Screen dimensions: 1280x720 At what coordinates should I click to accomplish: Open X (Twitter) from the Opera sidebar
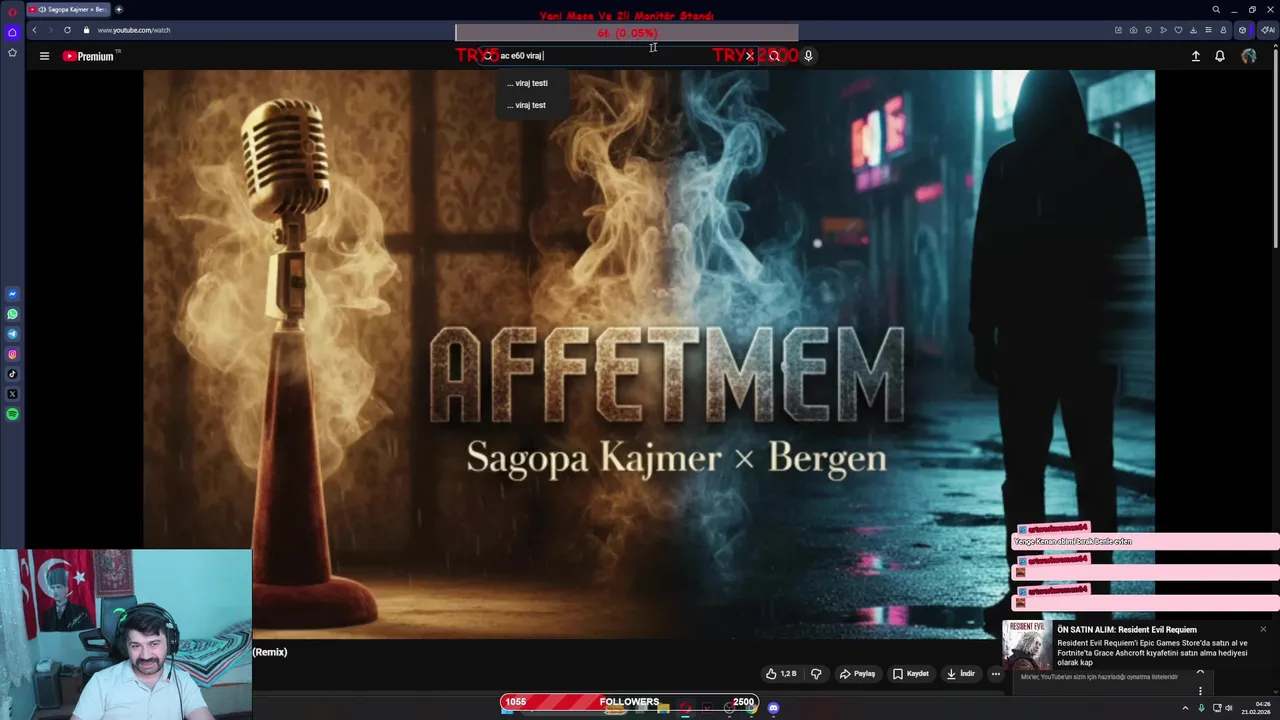(12, 394)
